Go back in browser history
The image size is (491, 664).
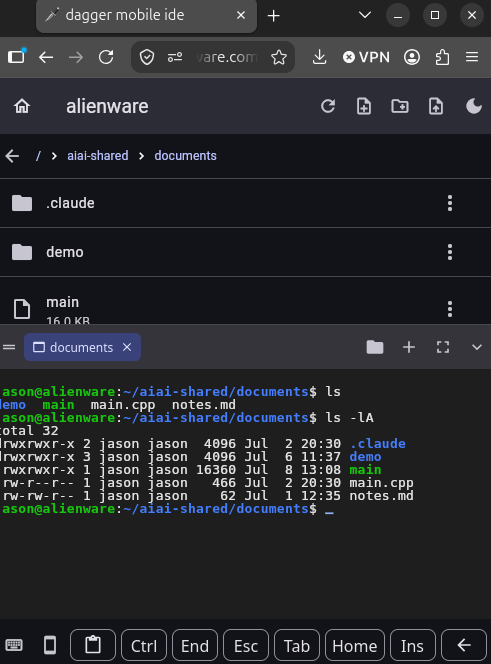pos(46,57)
